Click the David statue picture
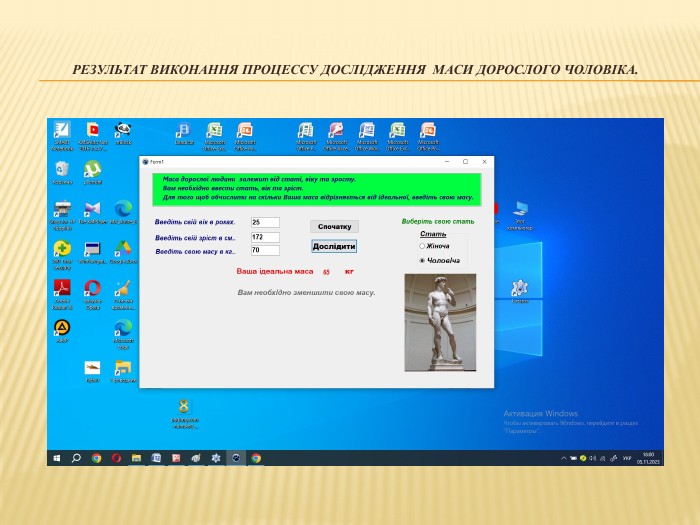Viewport: 700px width, 525px height. pos(440,322)
